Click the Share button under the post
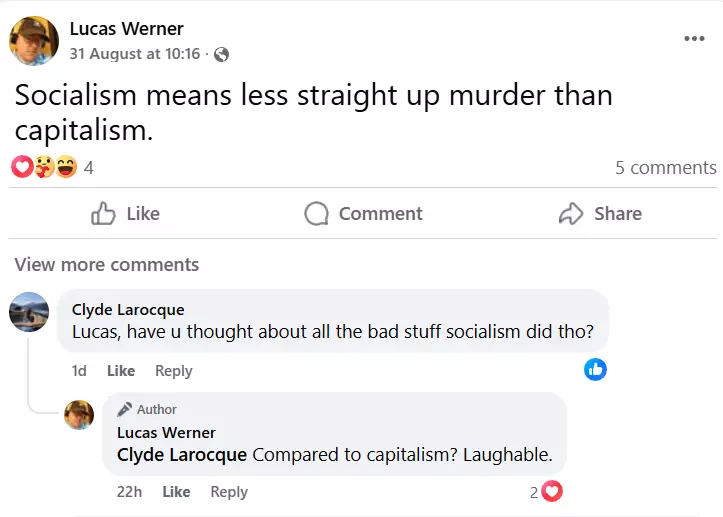The height and width of the screenshot is (517, 723). point(600,214)
